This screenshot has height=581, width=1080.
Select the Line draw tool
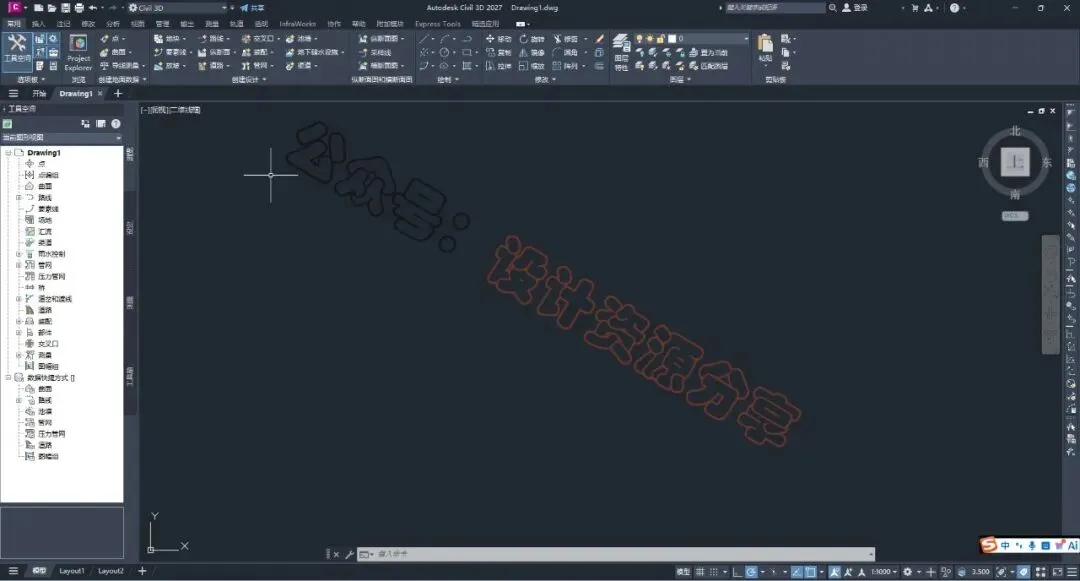click(x=424, y=39)
